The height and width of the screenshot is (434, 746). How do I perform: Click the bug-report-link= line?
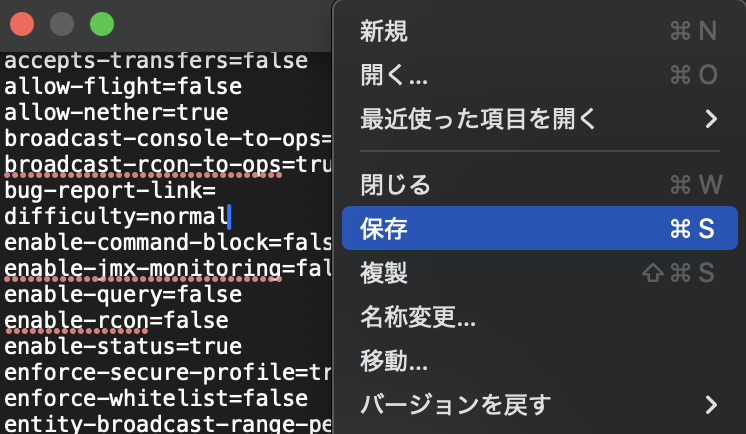[110, 191]
